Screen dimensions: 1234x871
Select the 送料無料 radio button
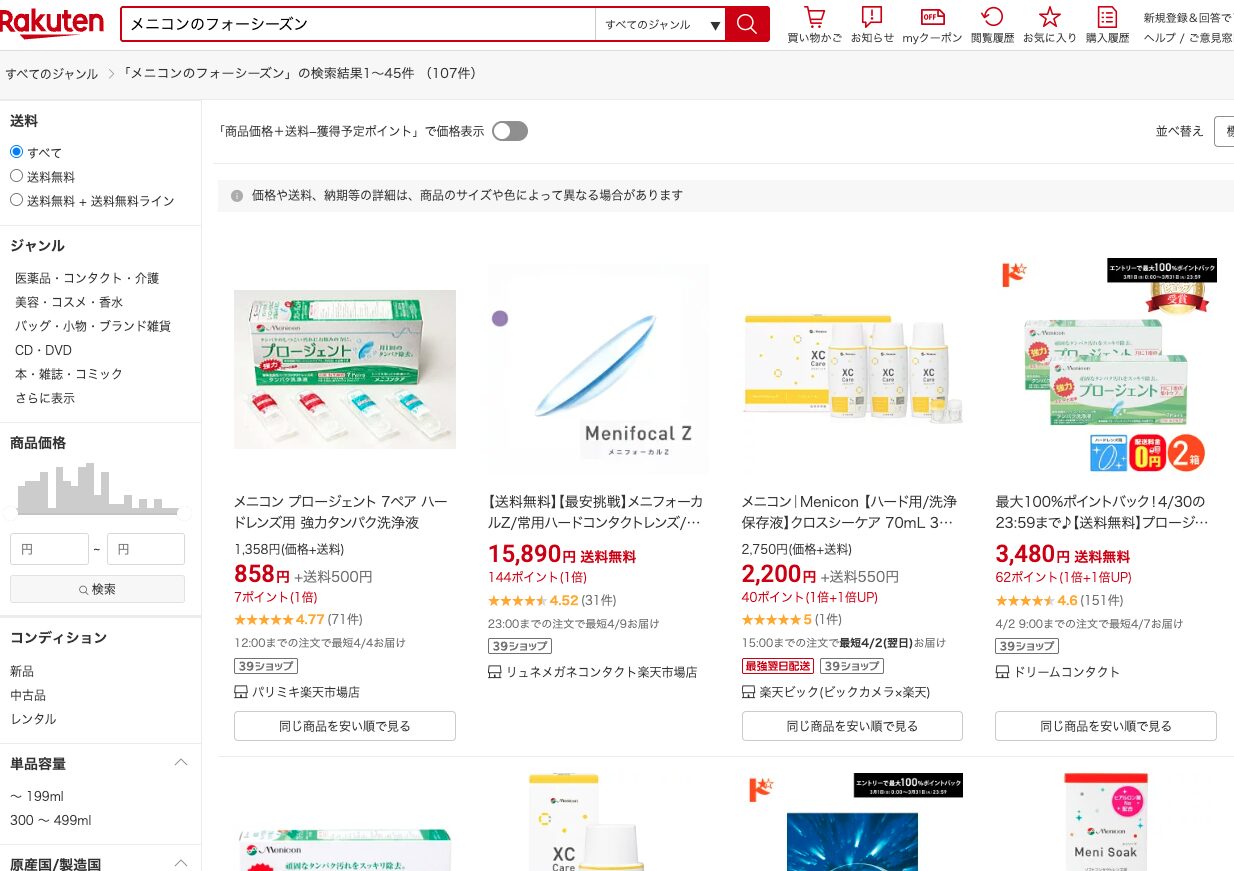click(x=16, y=176)
